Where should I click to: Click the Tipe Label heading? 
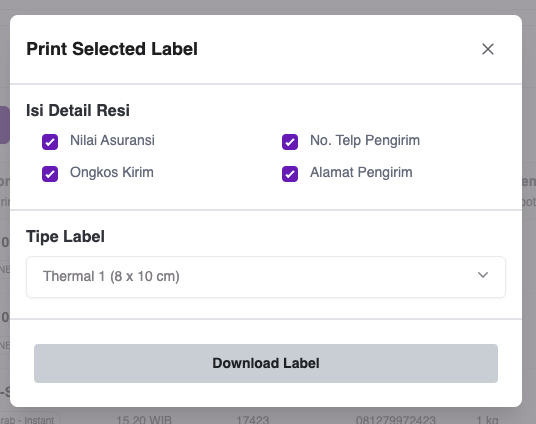(65, 237)
